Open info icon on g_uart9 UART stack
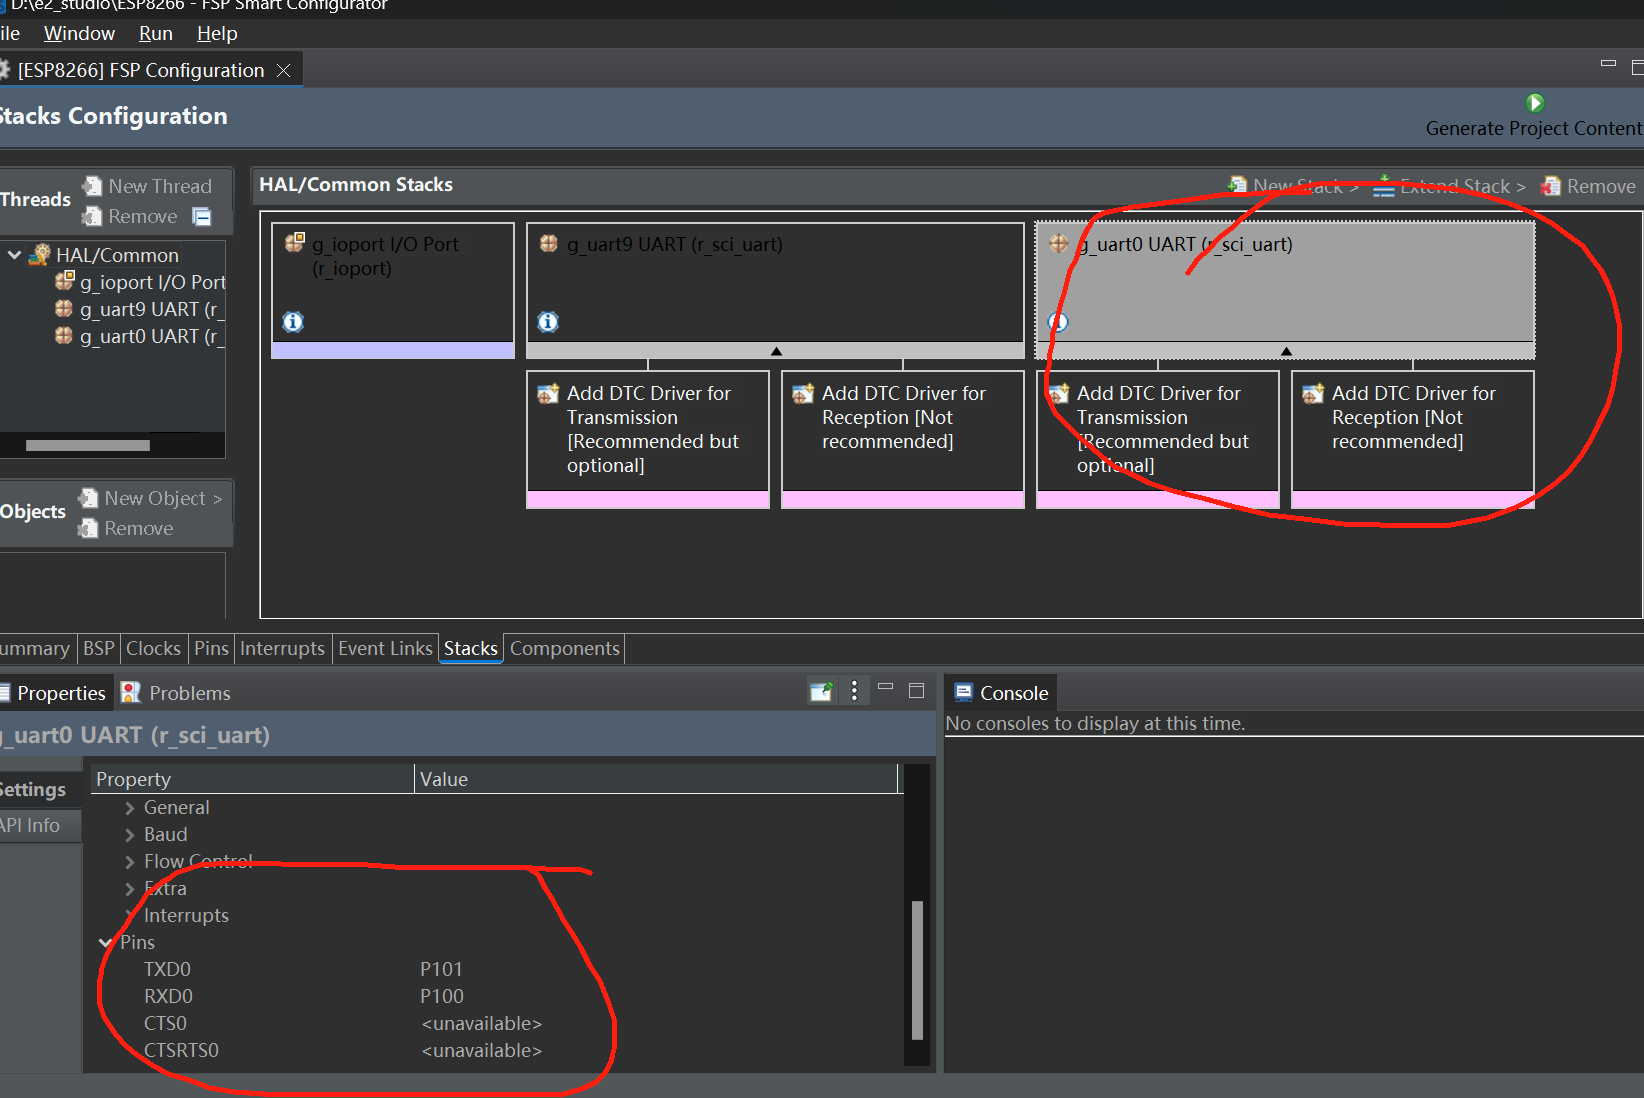The height and width of the screenshot is (1098, 1644). (548, 322)
